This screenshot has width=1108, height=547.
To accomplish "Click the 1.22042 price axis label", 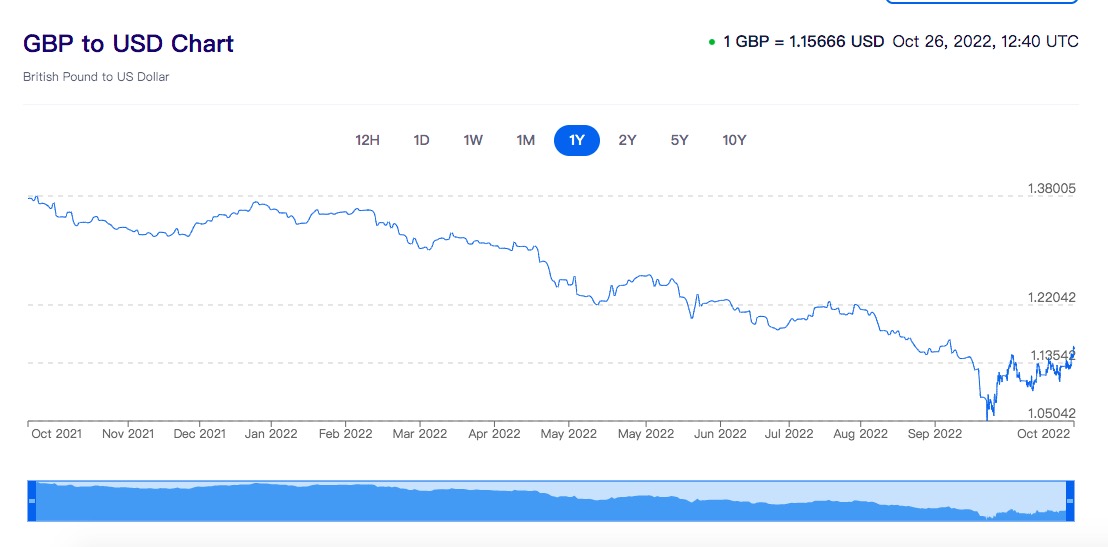I will tap(1050, 297).
